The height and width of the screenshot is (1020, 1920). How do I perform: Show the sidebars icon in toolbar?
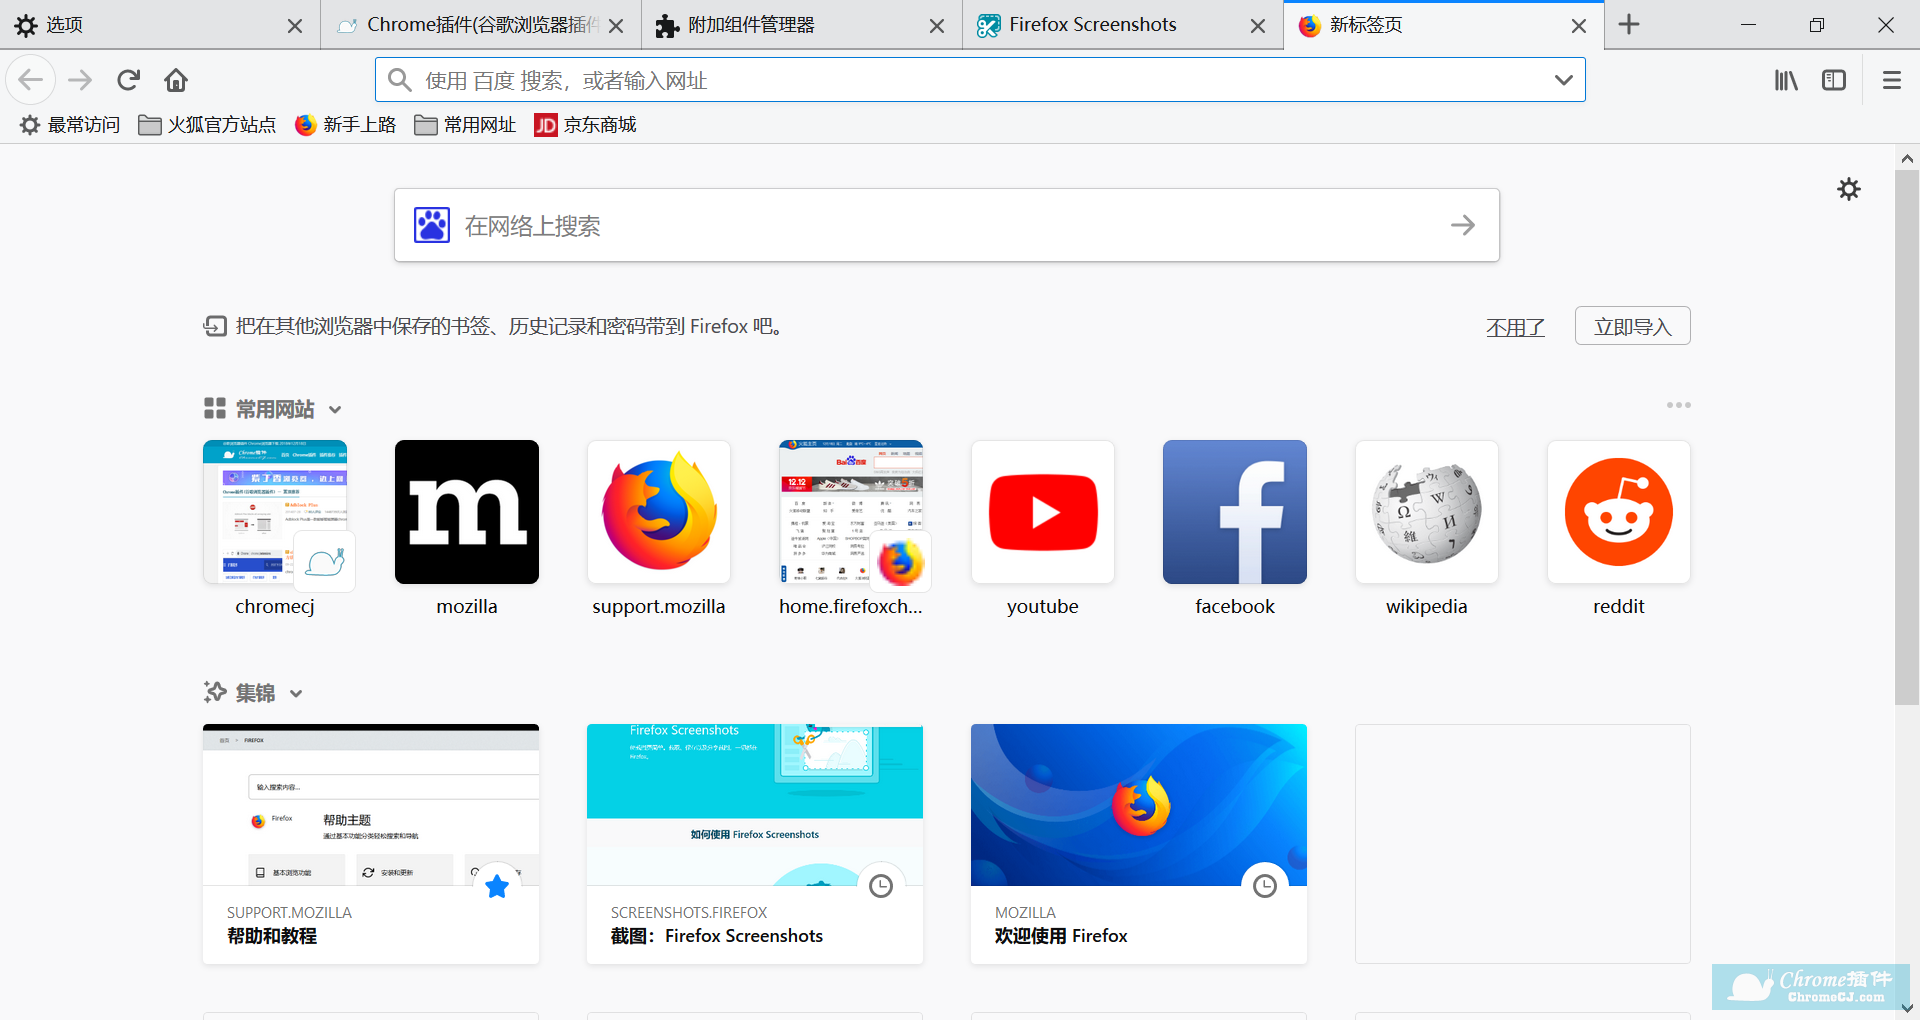pyautogui.click(x=1834, y=80)
